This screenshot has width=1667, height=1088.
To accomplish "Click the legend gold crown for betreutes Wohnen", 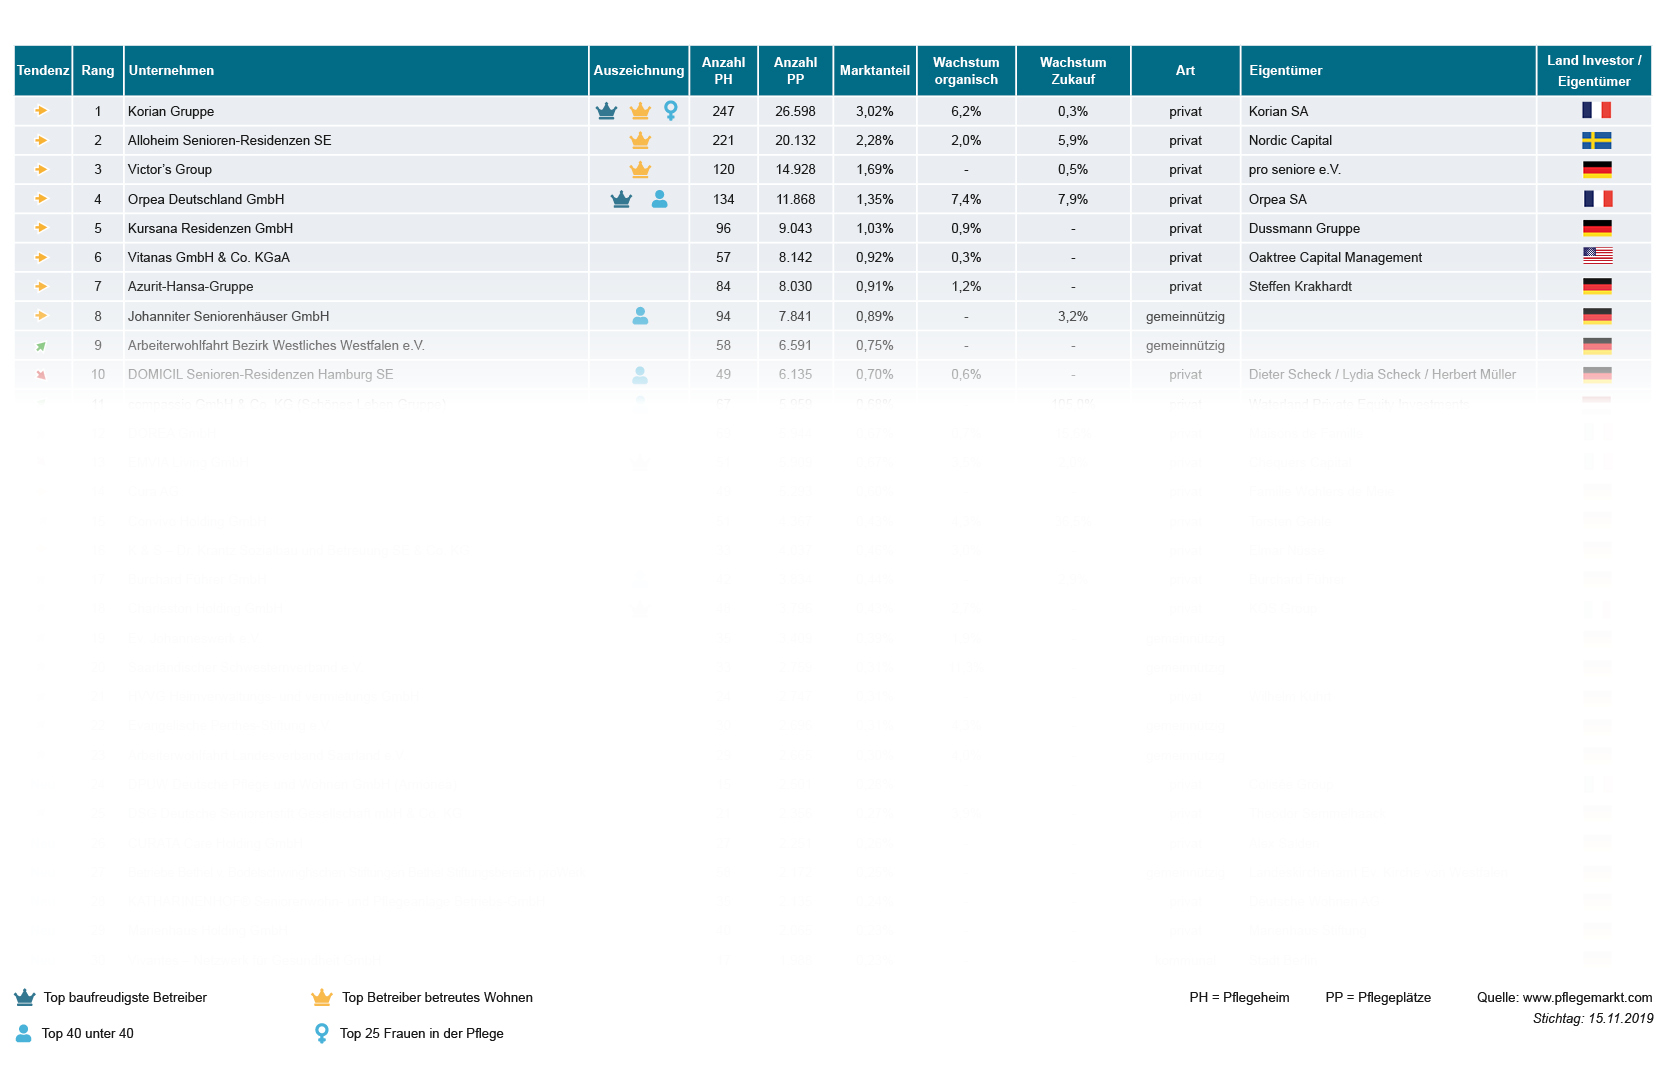I will (x=322, y=997).
